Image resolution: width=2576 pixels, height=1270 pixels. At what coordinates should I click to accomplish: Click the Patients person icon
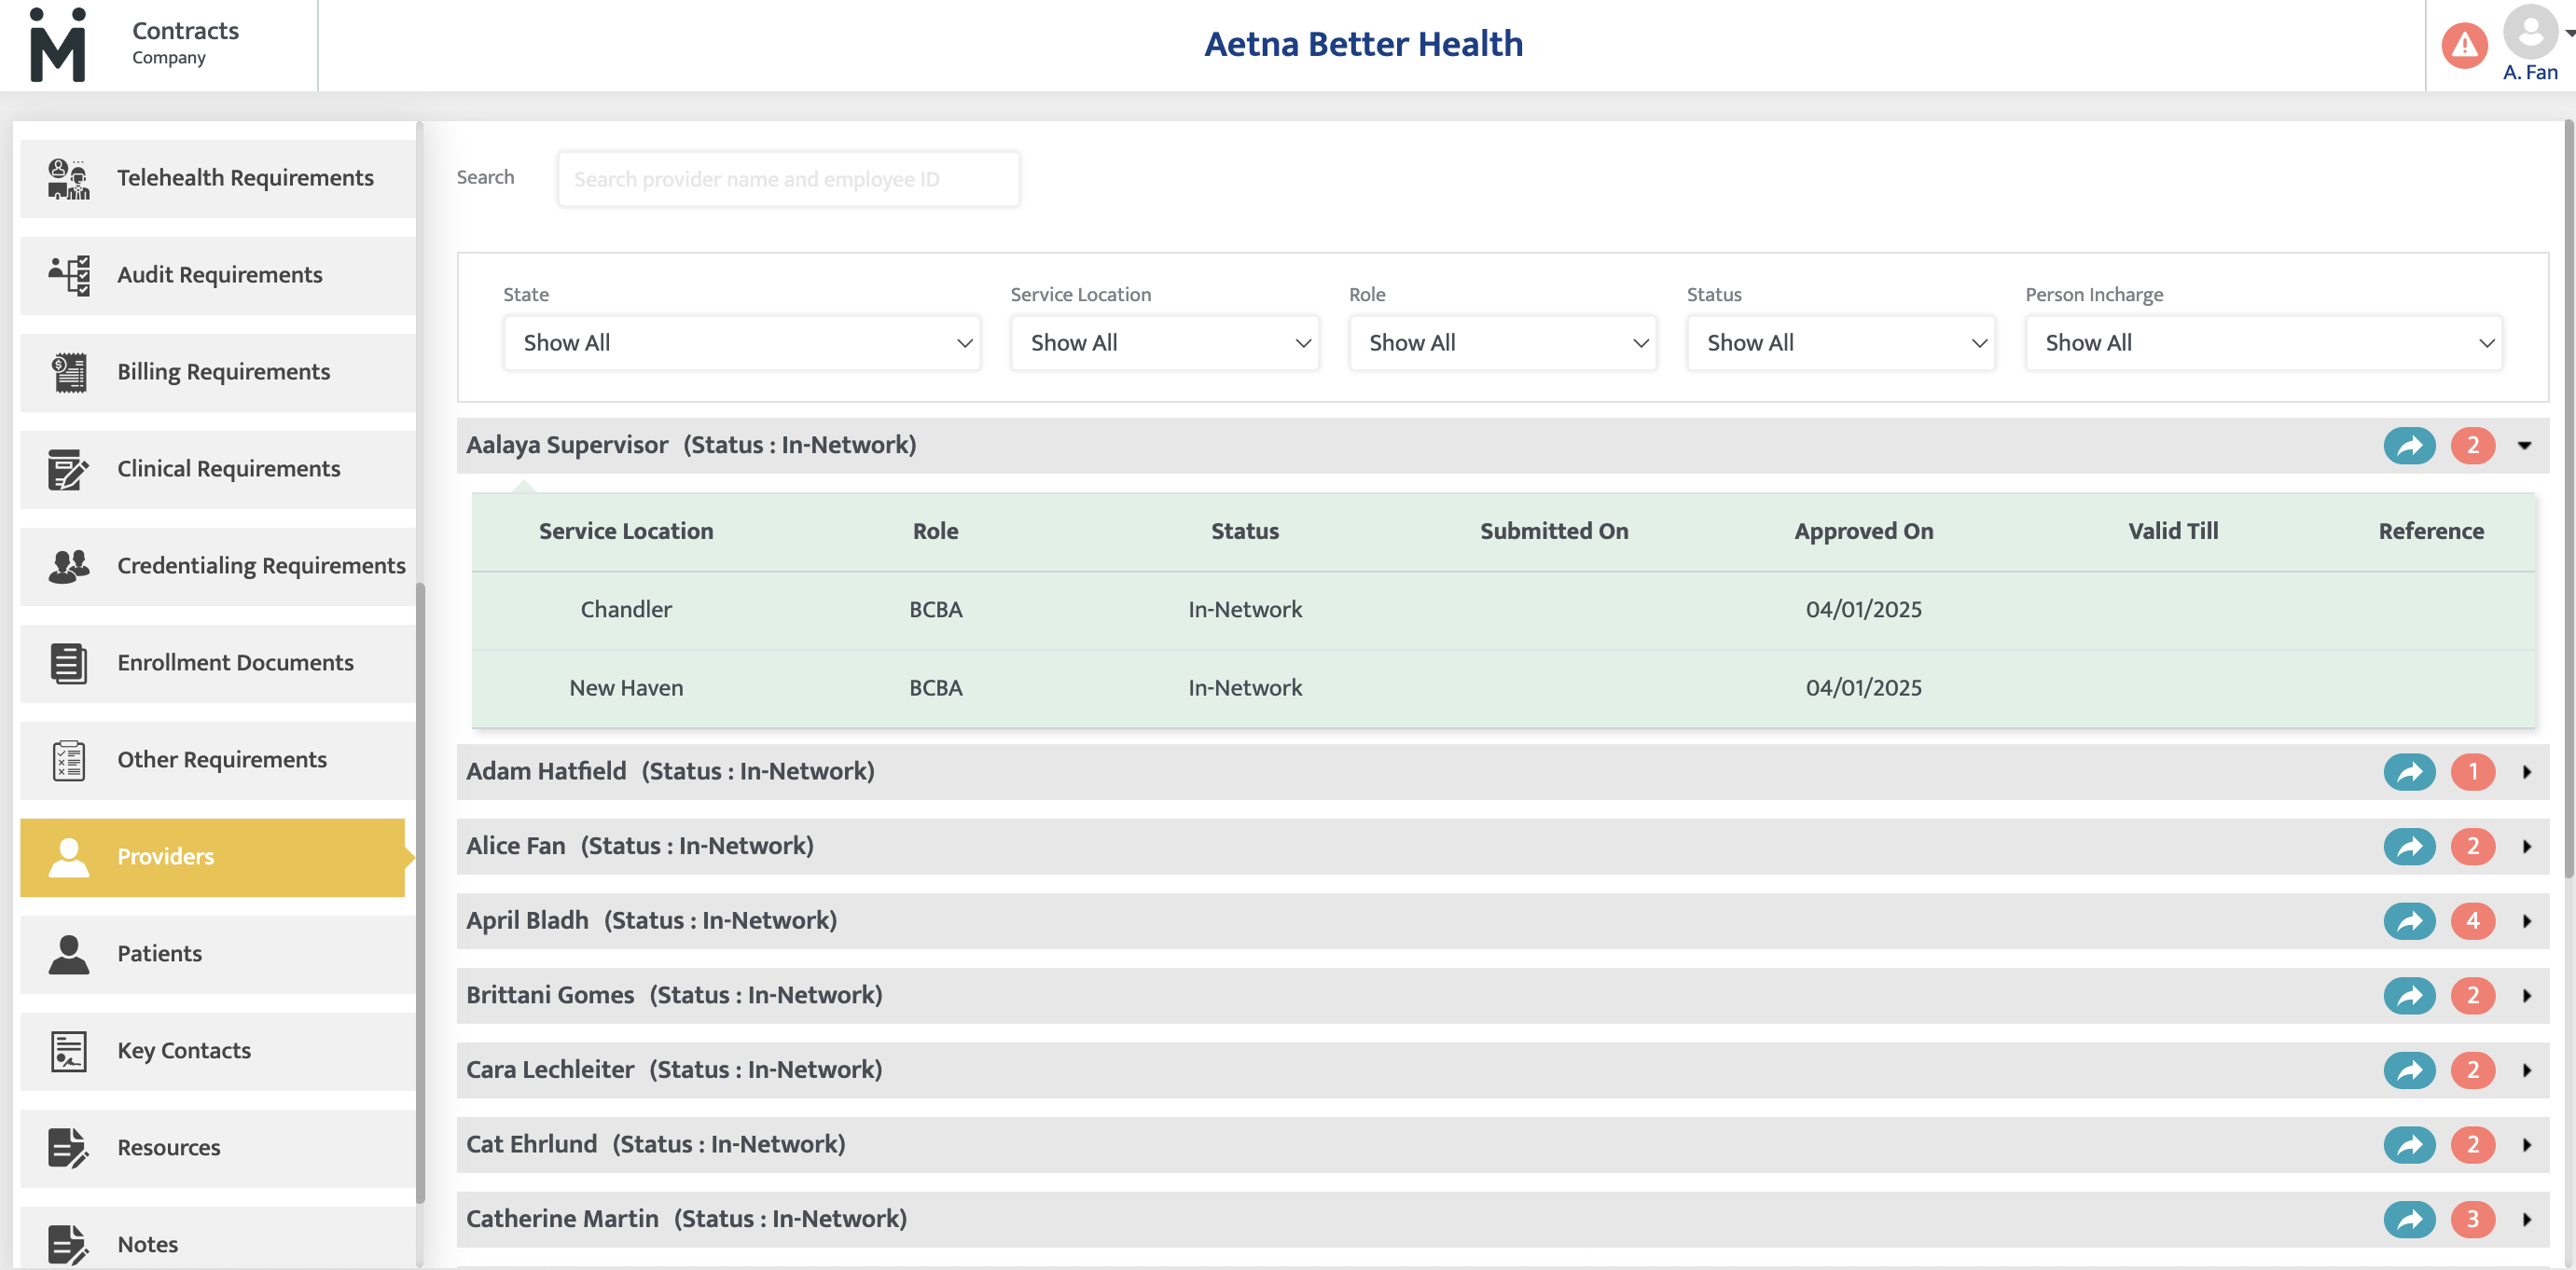[68, 955]
